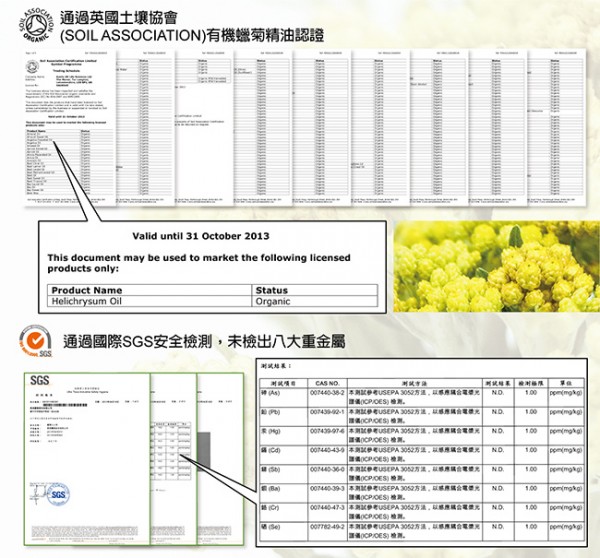Image resolution: width=600 pixels, height=558 pixels.
Task: Click the '鋇 (Ba)' row label
Action: (x=271, y=489)
